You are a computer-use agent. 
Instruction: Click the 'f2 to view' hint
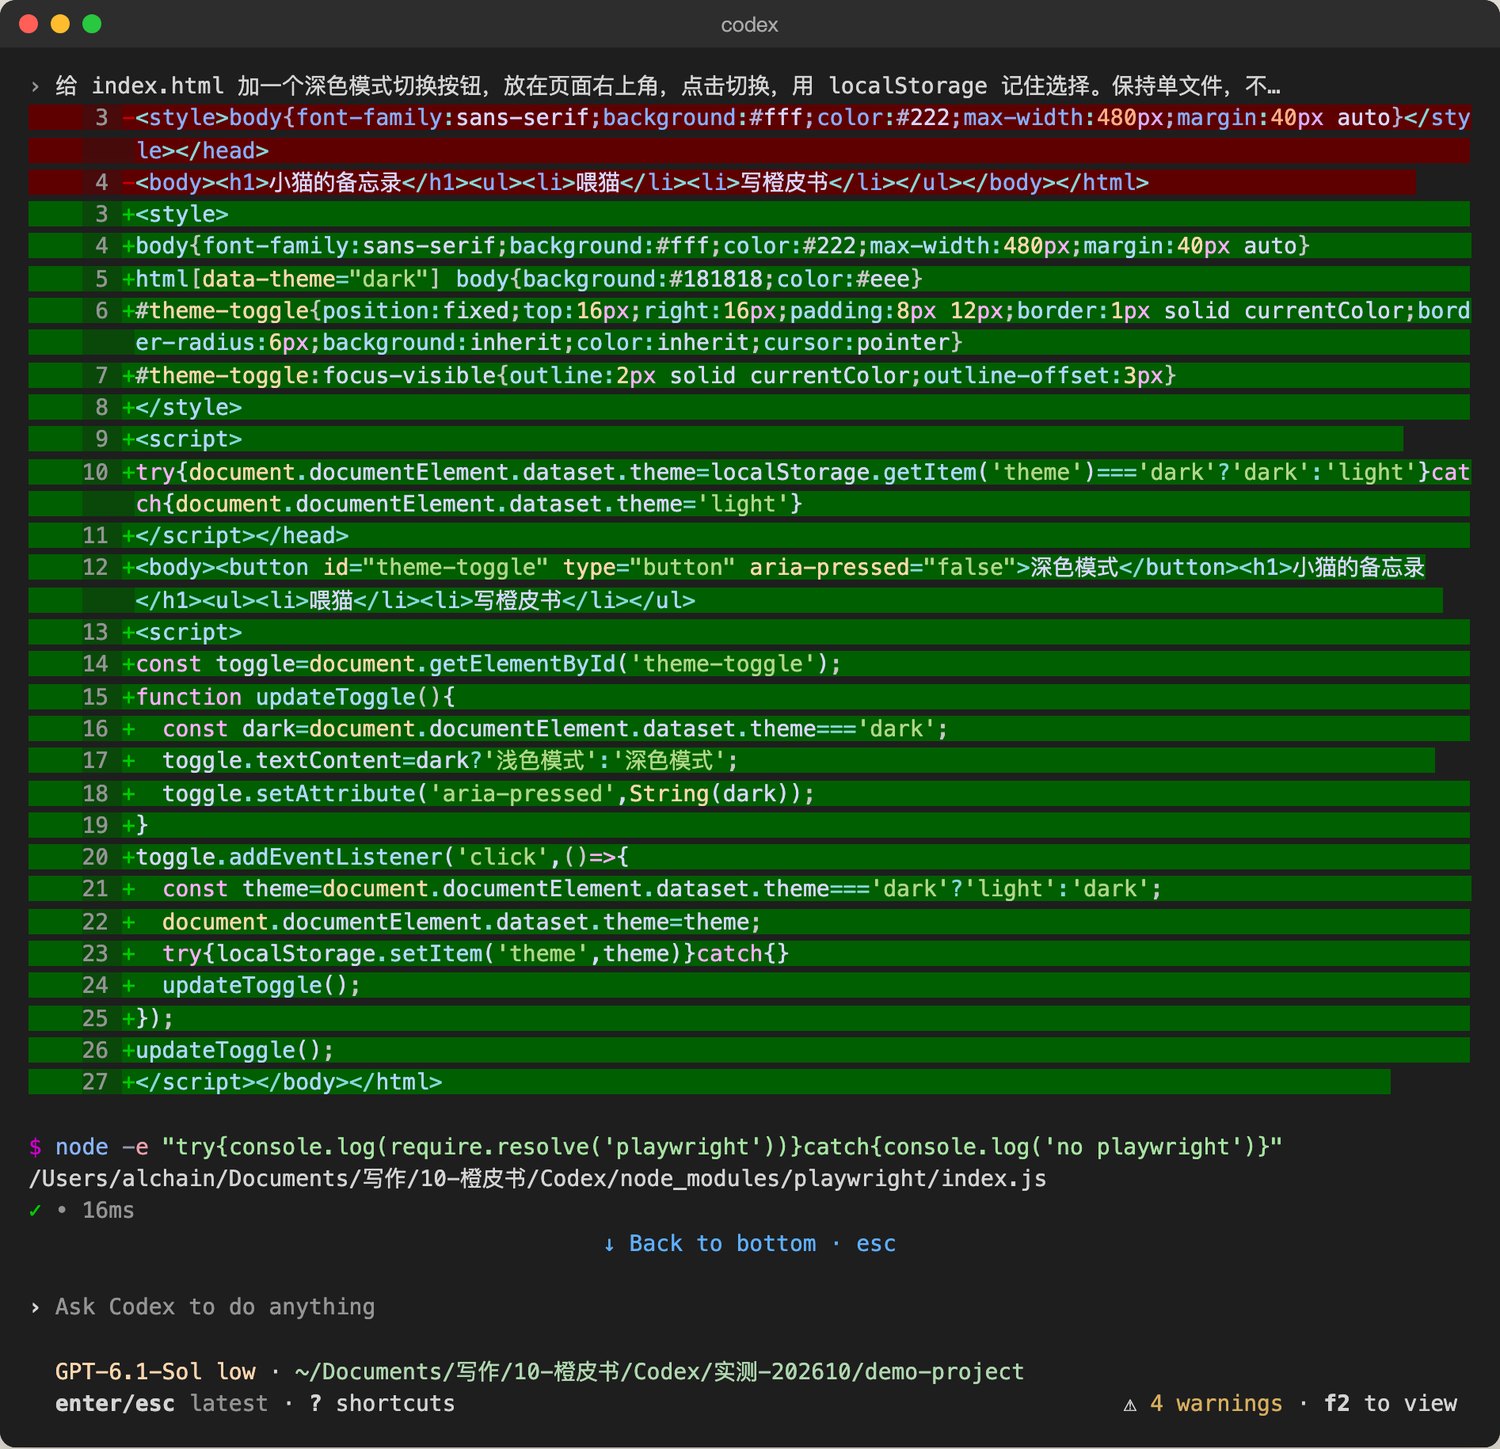pos(1391,1404)
